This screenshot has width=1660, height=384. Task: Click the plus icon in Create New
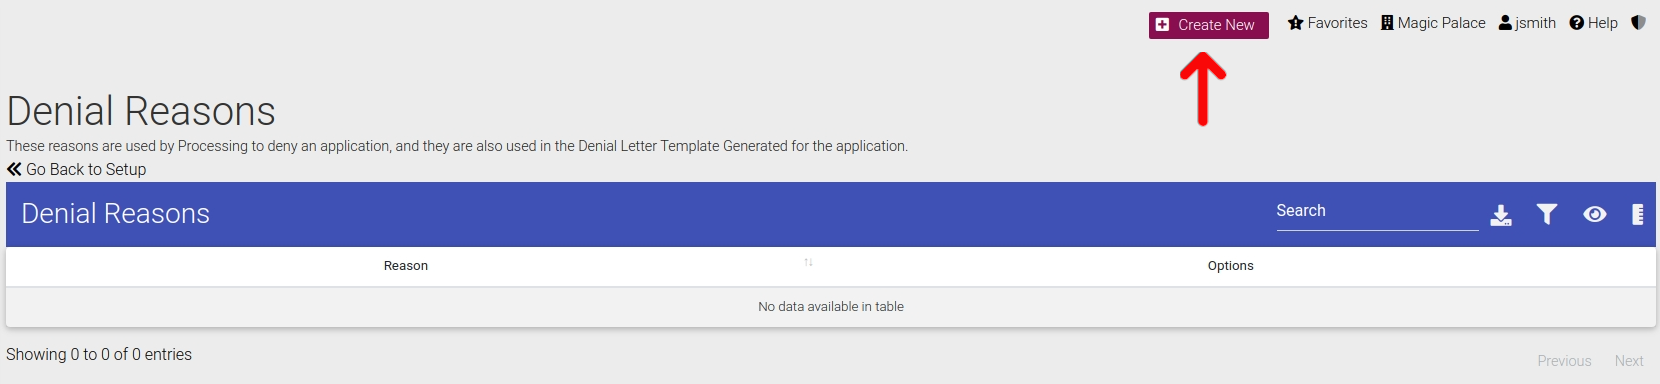pos(1162,25)
